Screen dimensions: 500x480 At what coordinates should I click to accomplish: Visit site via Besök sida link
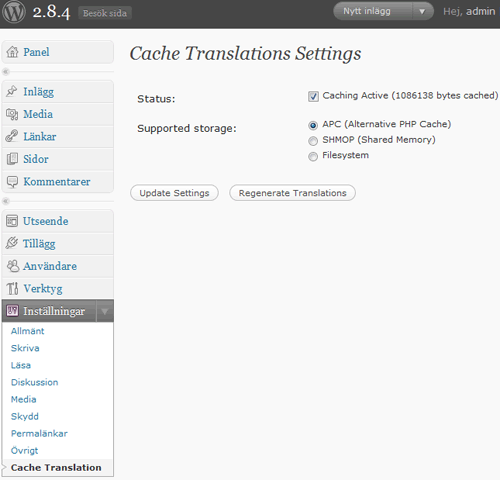[105, 13]
